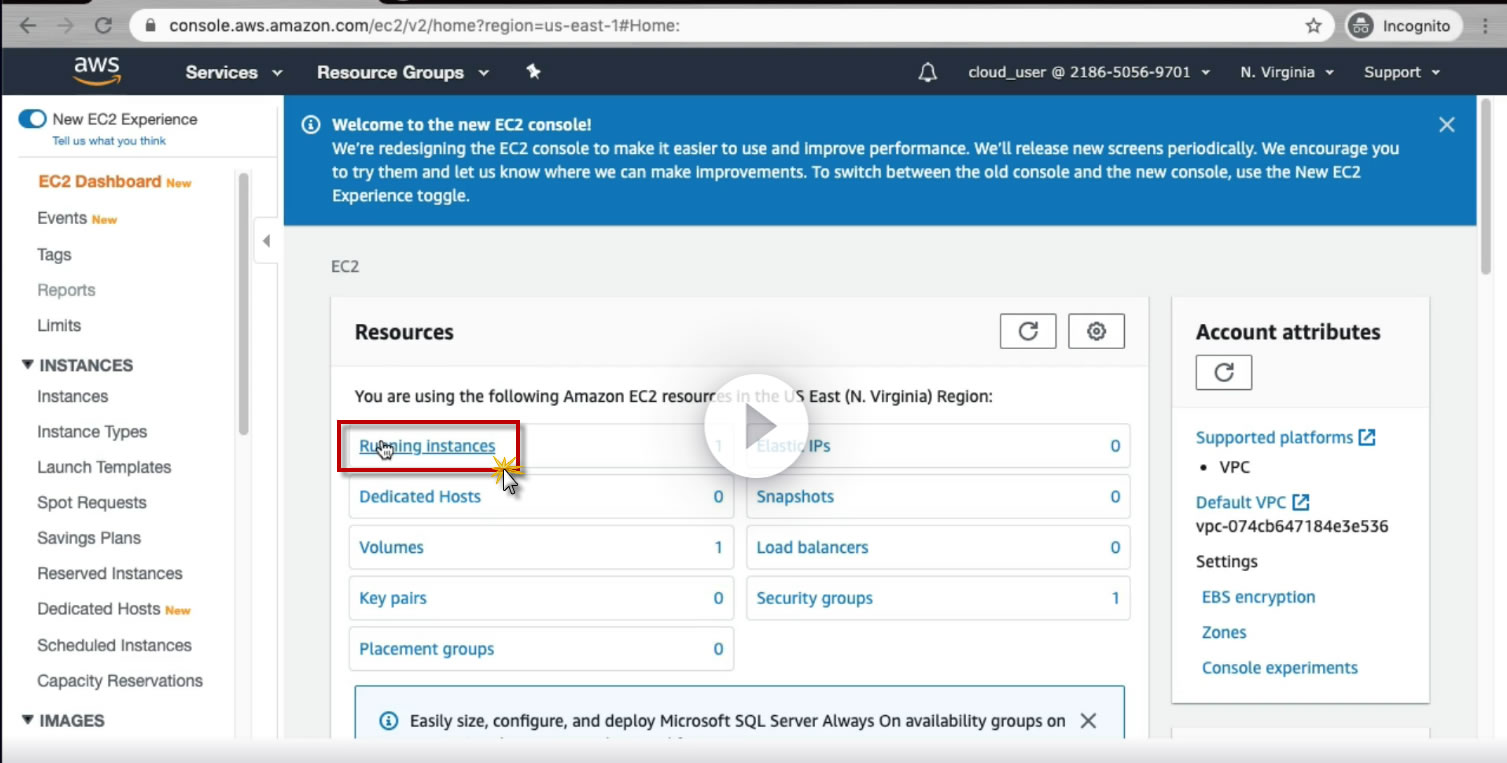Viewport: 1507px width, 763px height.
Task: Click the pin shortcuts icon in the navbar
Action: (x=533, y=72)
